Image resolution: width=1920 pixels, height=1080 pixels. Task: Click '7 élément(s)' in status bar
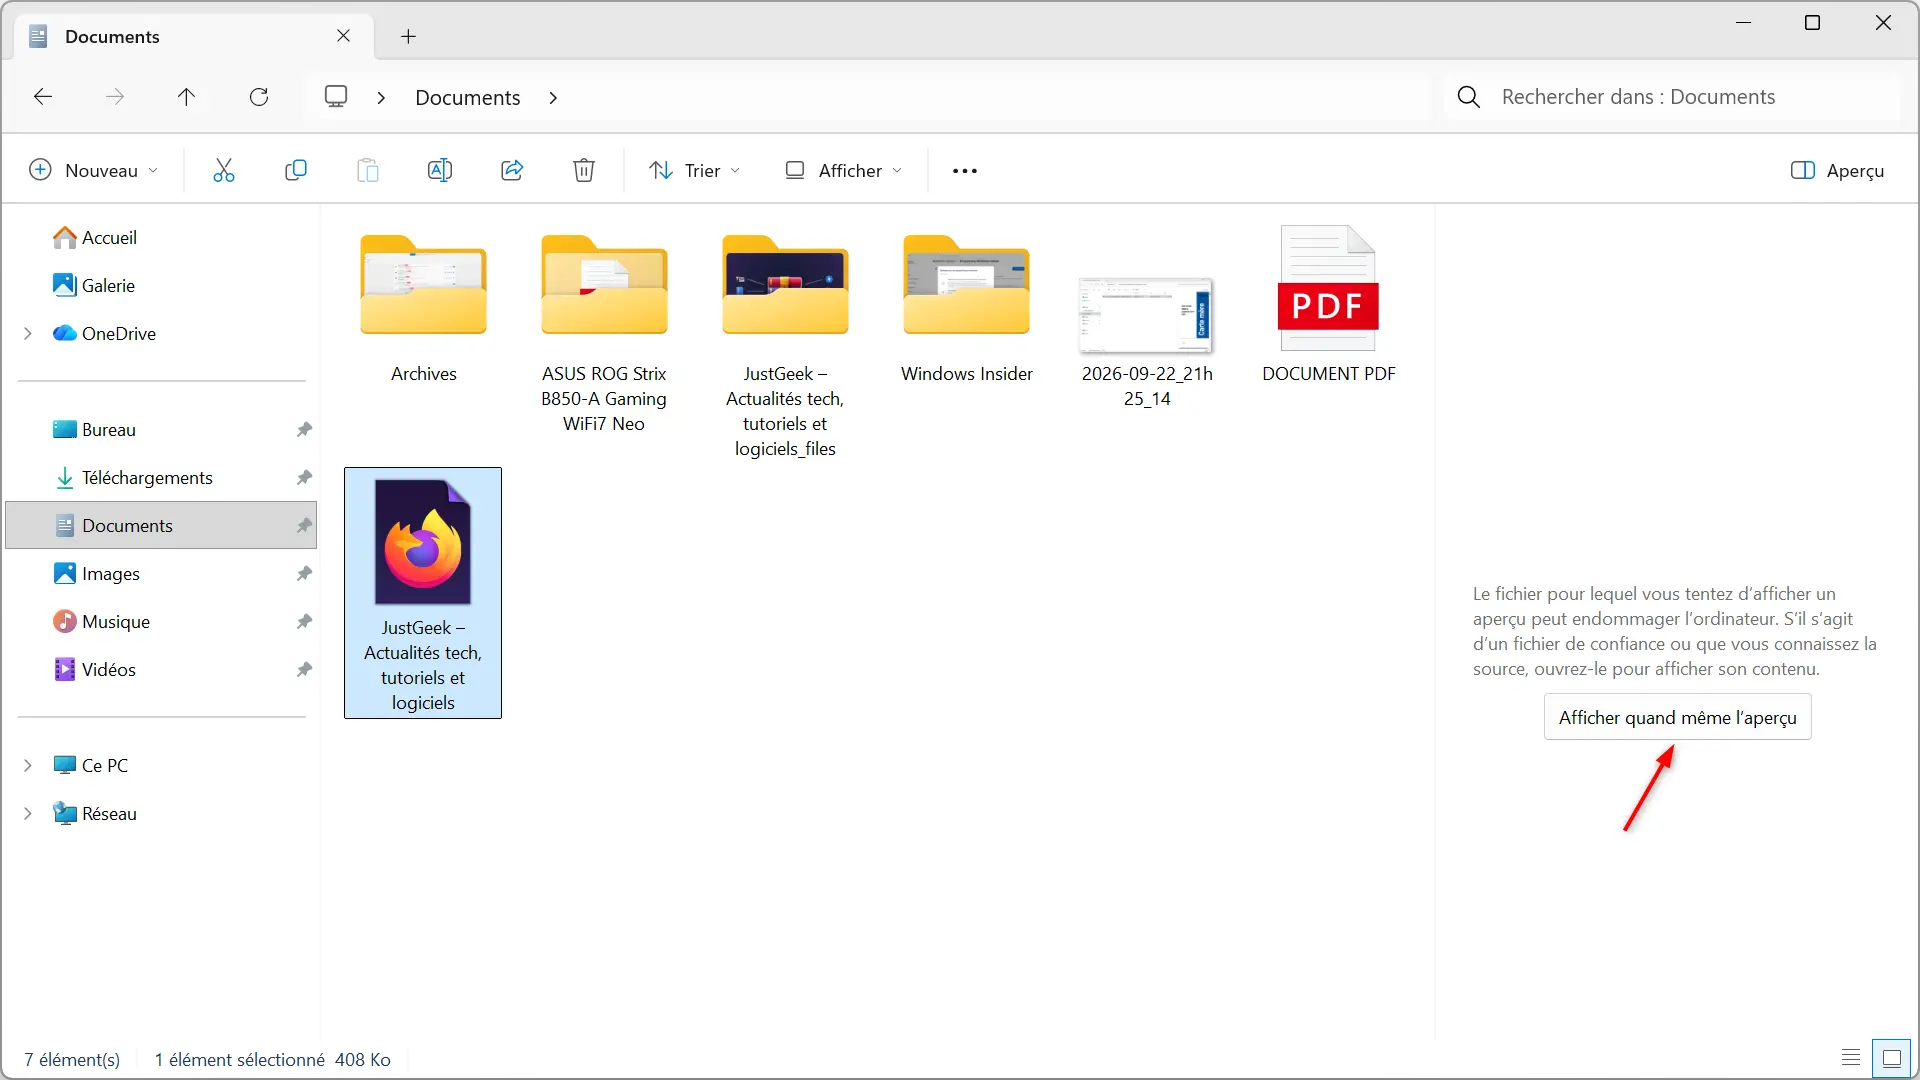[72, 1059]
